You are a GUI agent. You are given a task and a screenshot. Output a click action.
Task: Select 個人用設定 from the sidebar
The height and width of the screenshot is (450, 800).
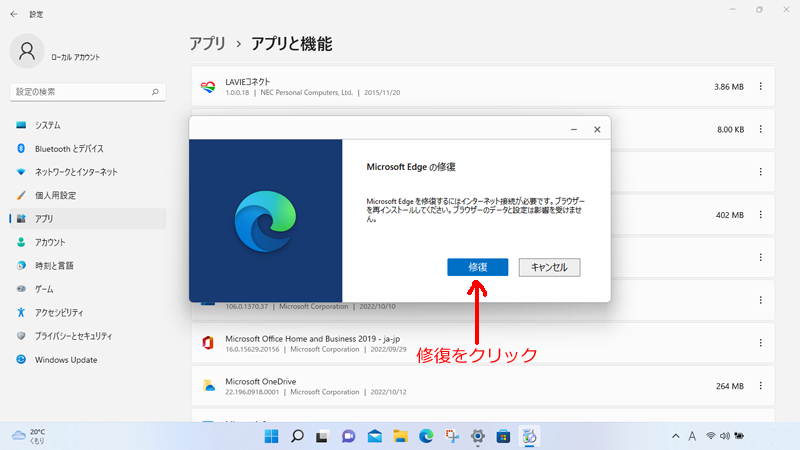tap(55, 195)
